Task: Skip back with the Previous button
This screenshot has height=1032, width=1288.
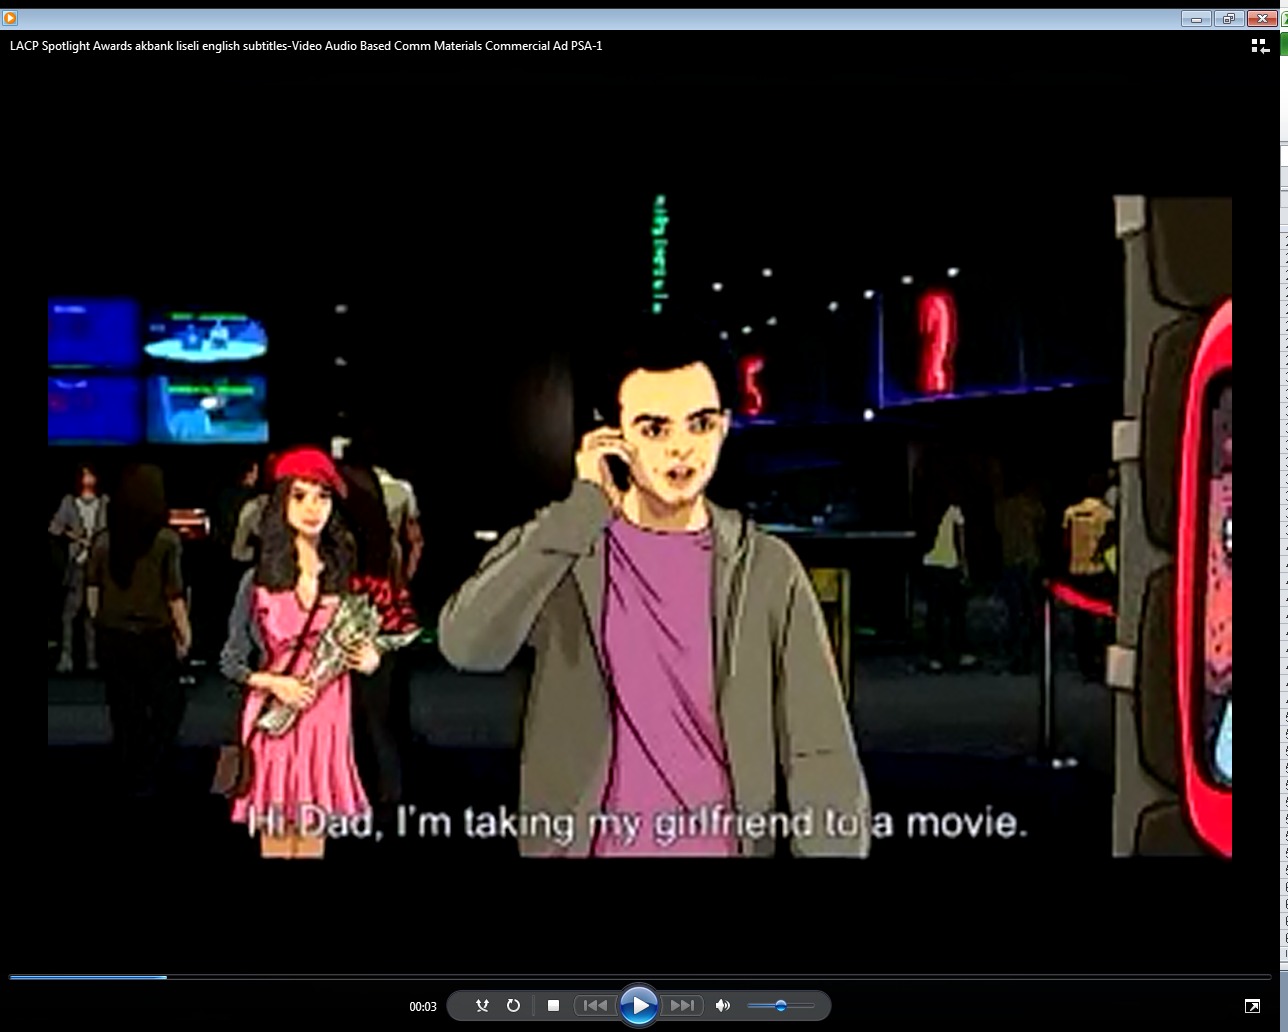Action: click(x=594, y=1006)
